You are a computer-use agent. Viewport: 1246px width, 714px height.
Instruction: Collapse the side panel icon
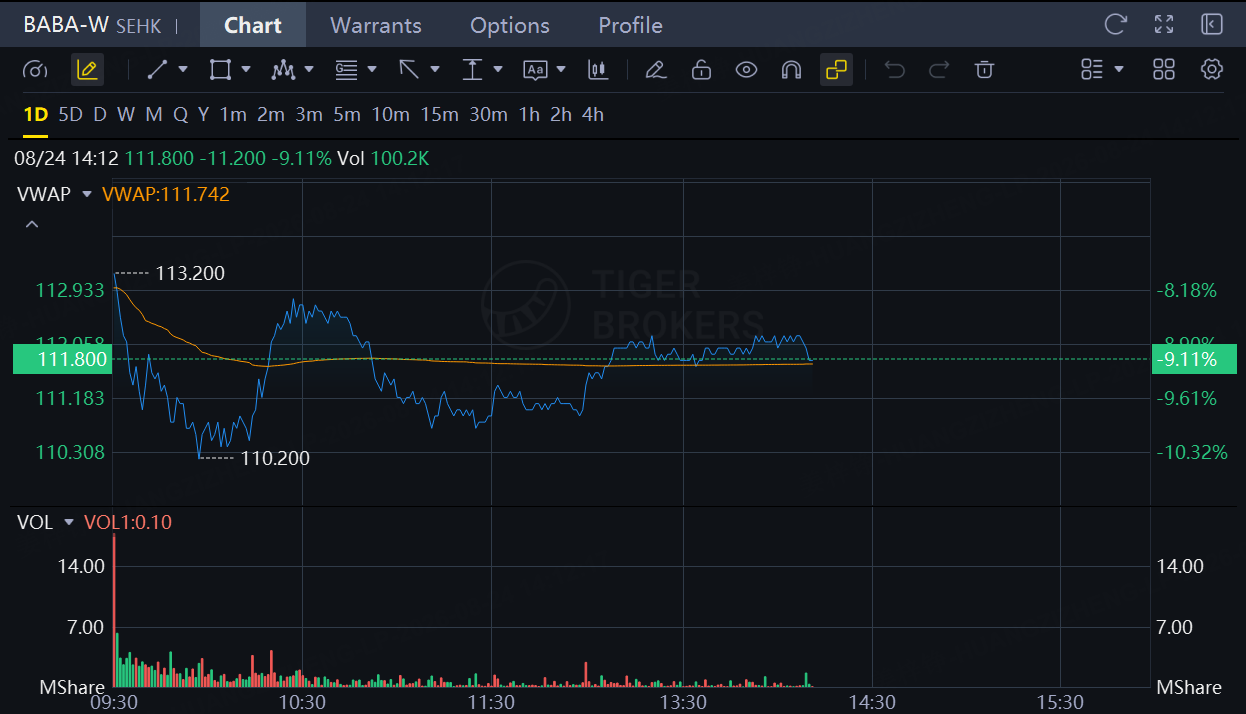click(x=1212, y=25)
